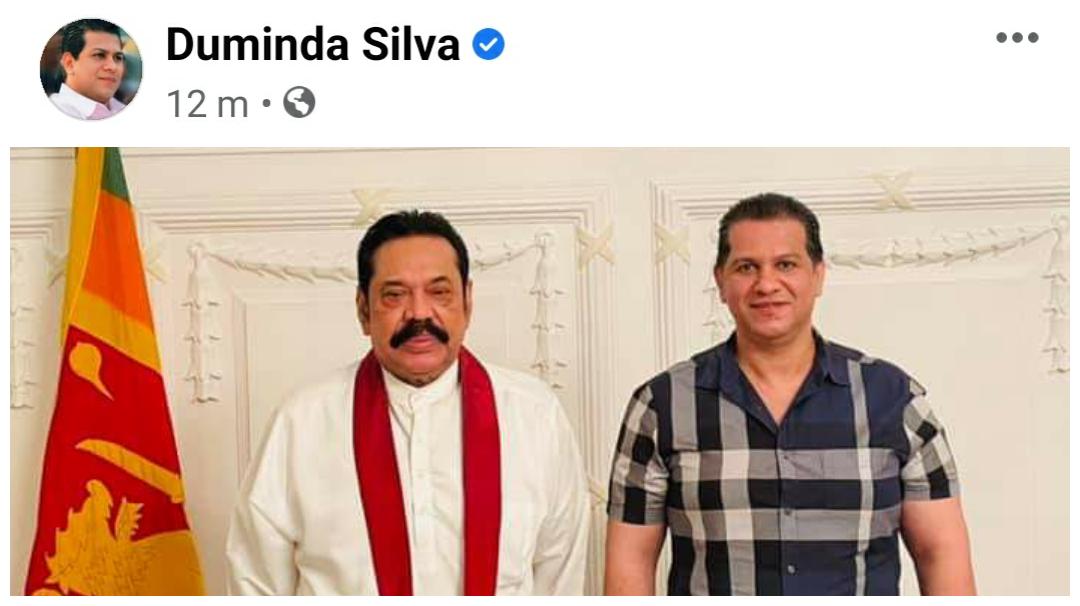This screenshot has height=606, width=1080.
Task: Click the globe public audience icon
Action: [300, 103]
